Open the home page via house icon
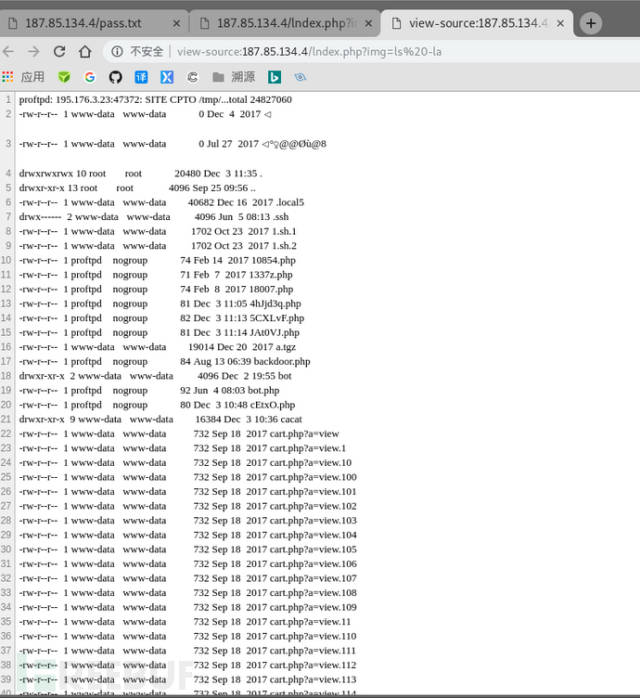The width and height of the screenshot is (640, 698). coord(85,52)
